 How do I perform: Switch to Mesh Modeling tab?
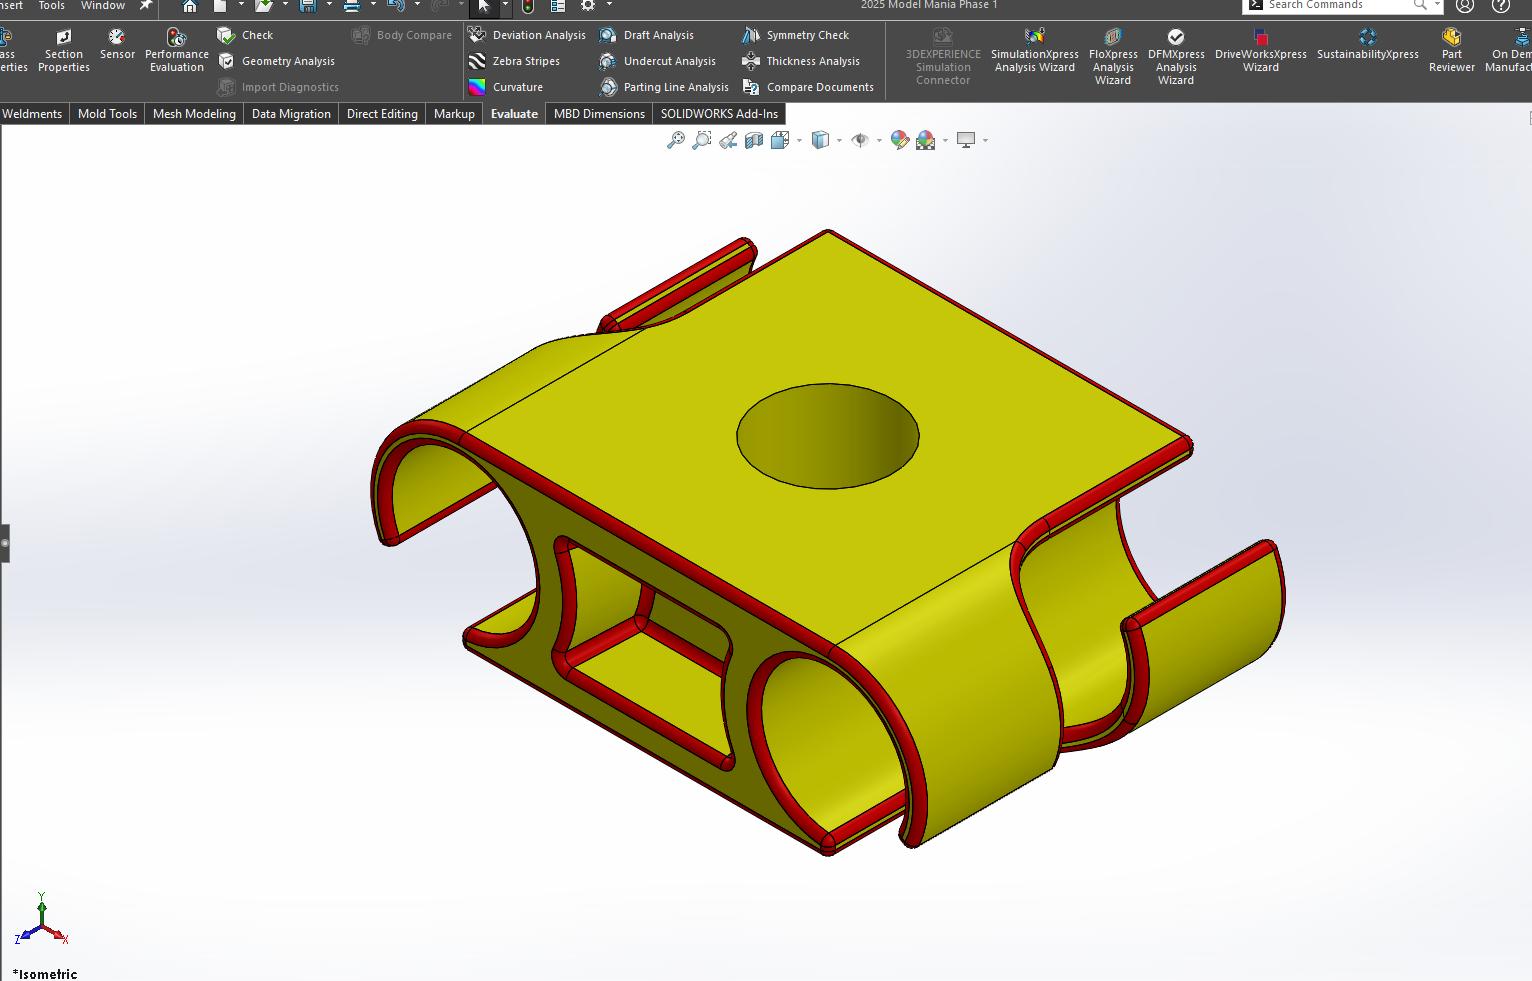tap(194, 114)
